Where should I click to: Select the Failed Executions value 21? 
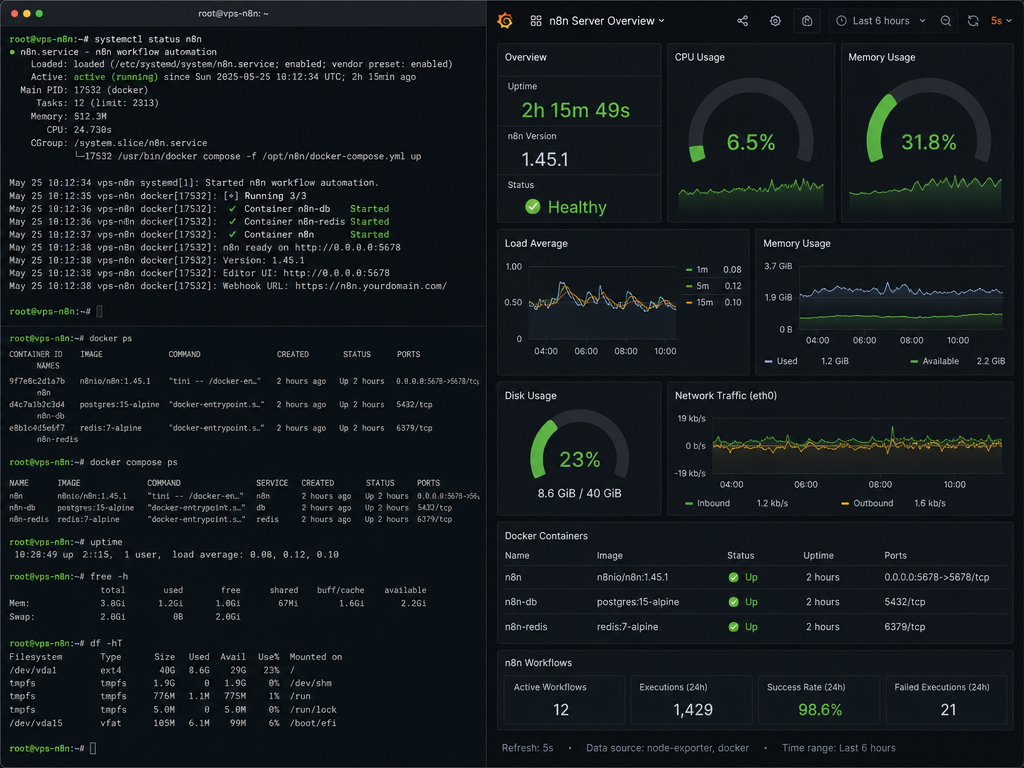[x=948, y=710]
